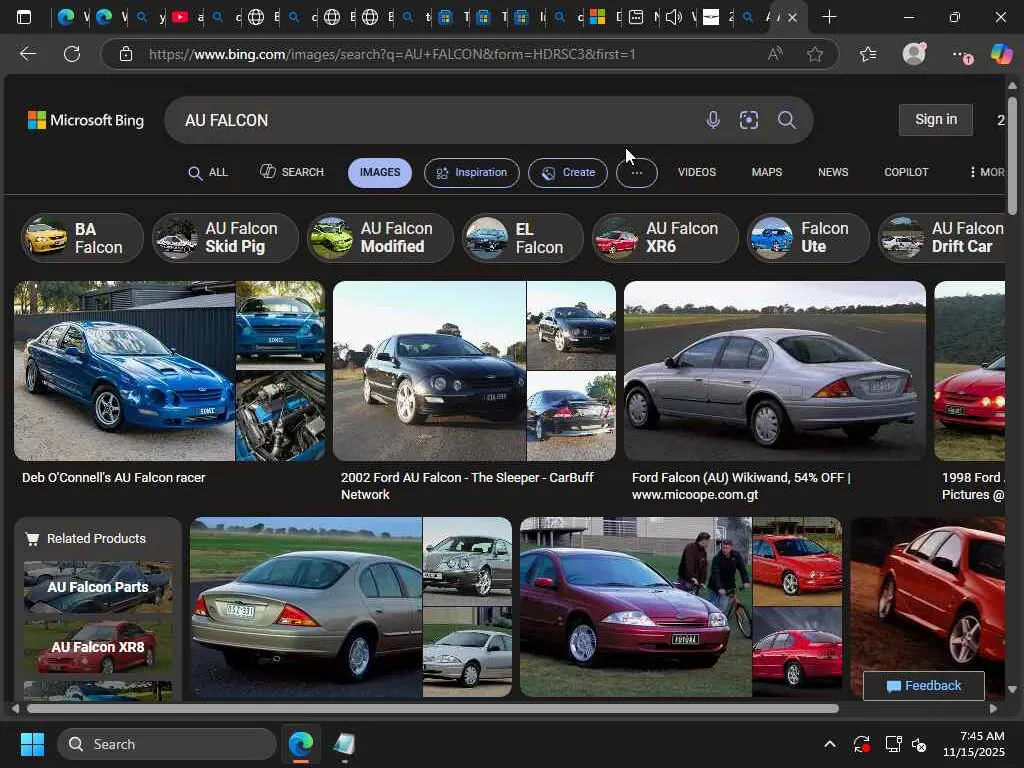
Task: Close the active Bing tab
Action: pos(792,18)
